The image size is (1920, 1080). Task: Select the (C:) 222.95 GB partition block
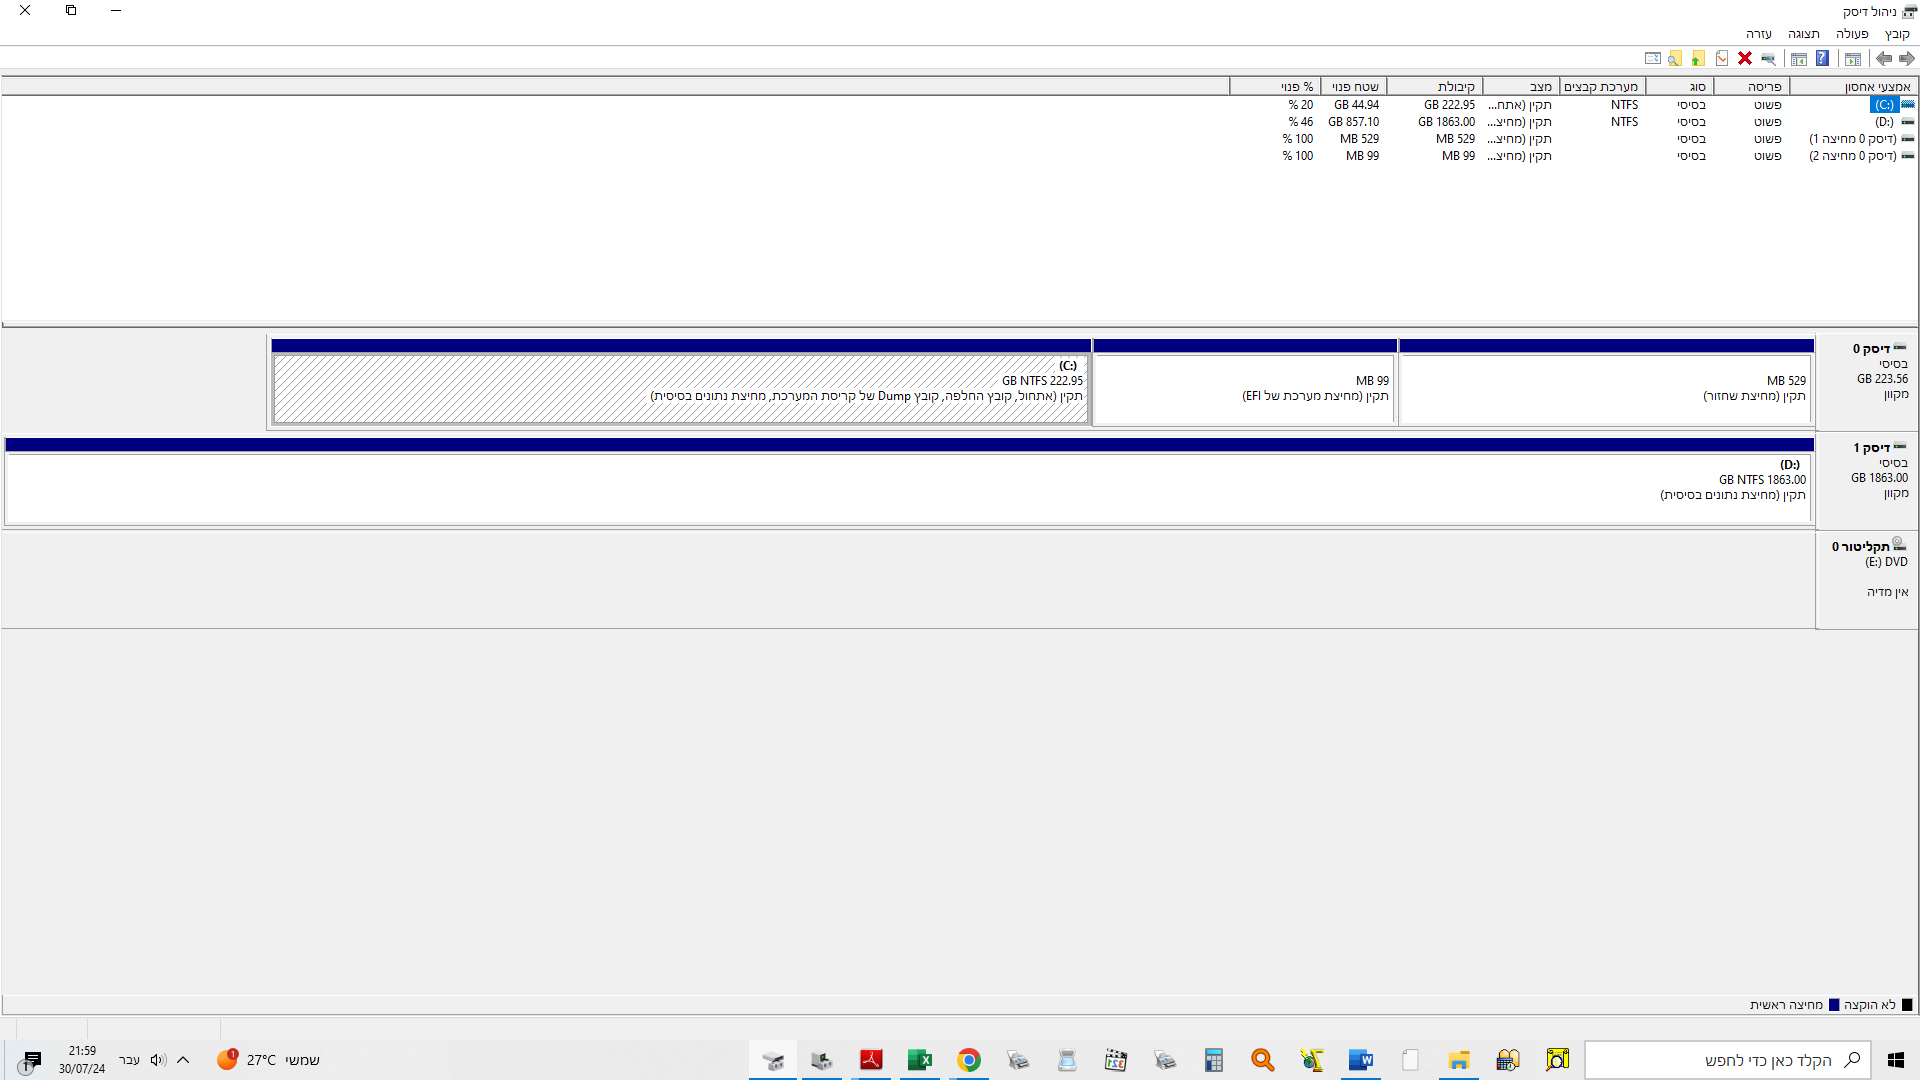coord(680,388)
